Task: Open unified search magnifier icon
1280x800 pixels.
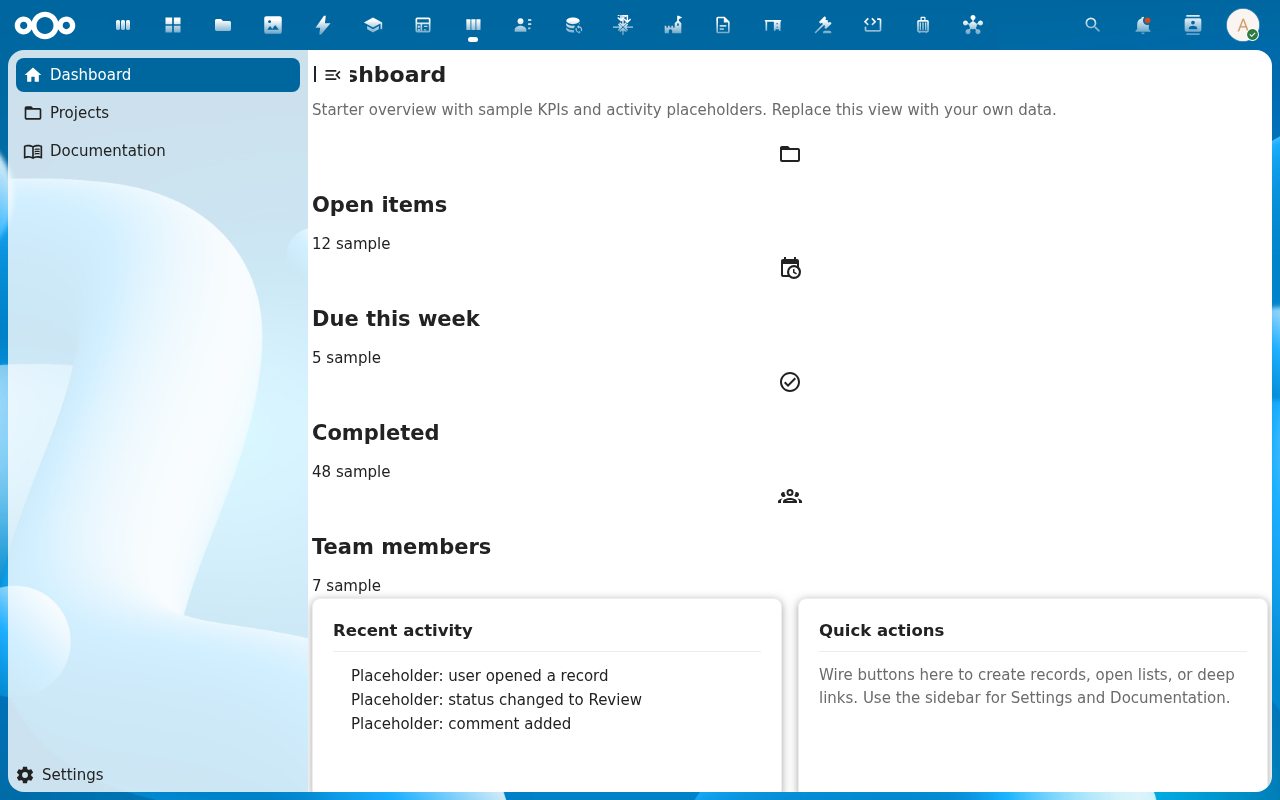Action: [x=1093, y=25]
